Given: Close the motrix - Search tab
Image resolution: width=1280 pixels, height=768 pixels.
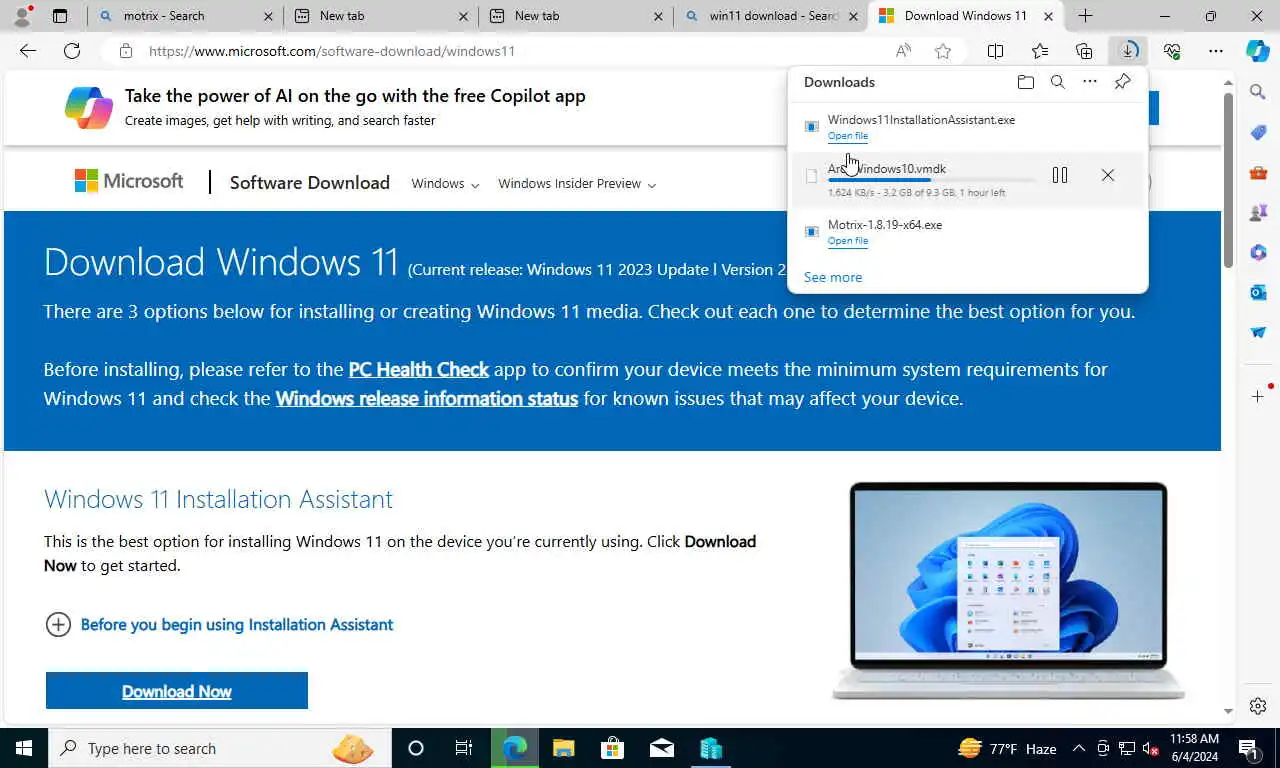Looking at the screenshot, I should (268, 16).
